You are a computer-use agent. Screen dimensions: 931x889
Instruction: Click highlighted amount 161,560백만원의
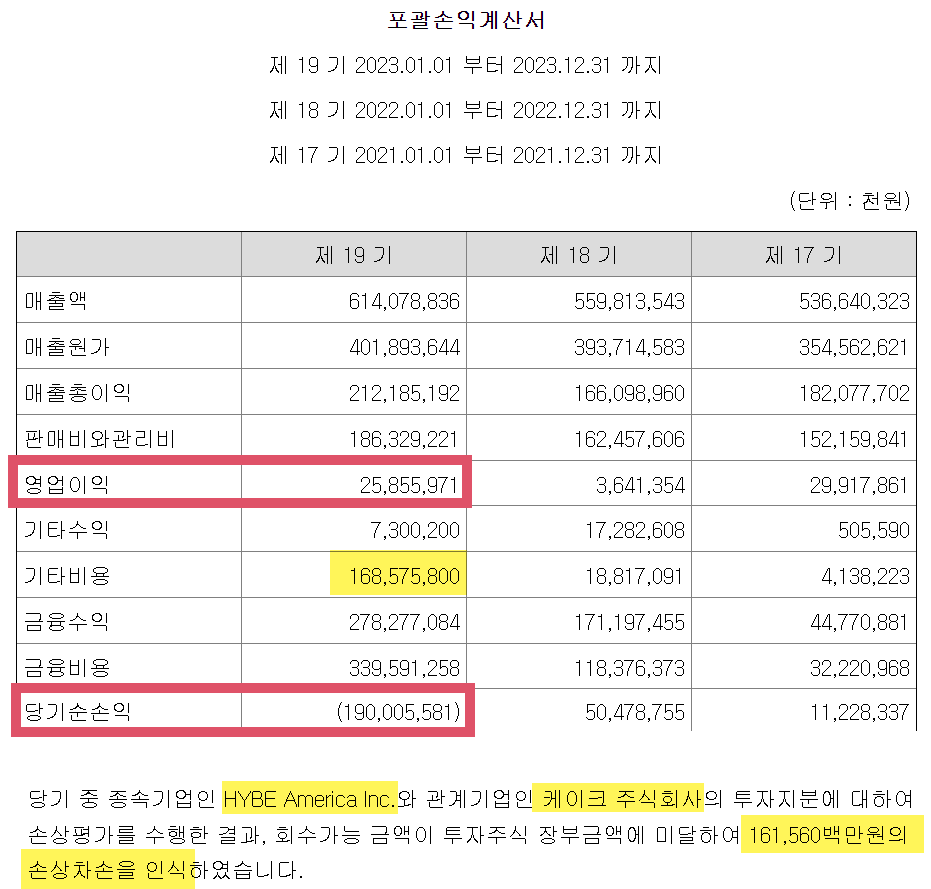pyautogui.click(x=828, y=835)
